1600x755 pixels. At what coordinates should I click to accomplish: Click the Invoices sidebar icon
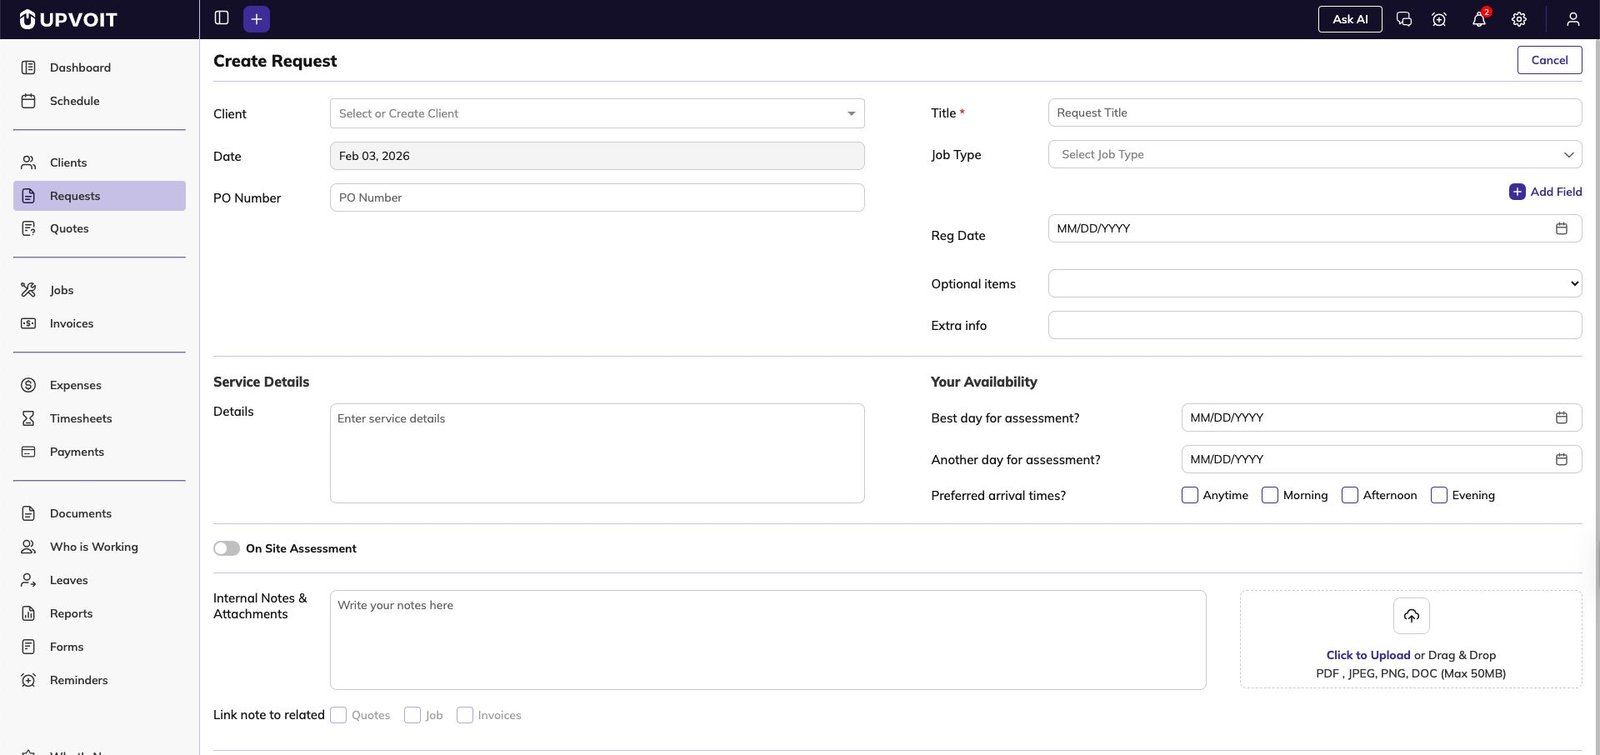point(28,323)
